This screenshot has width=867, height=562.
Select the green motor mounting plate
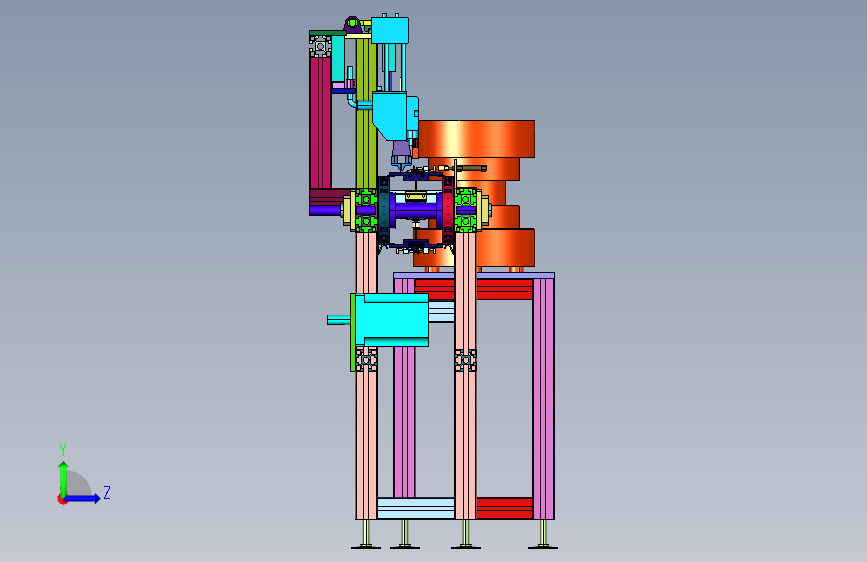(353, 332)
